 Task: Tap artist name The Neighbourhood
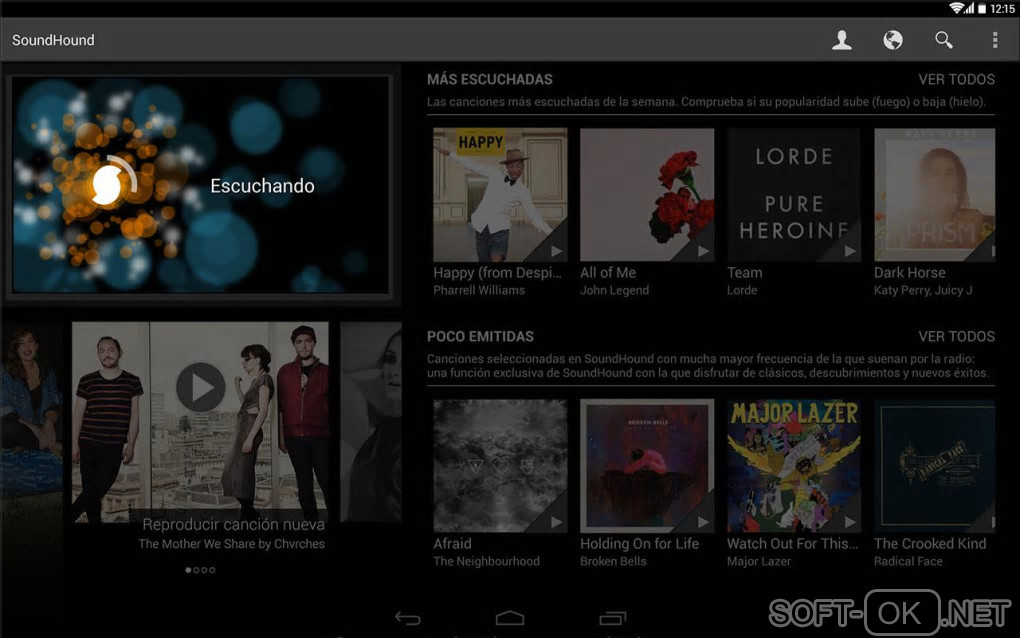click(x=486, y=561)
